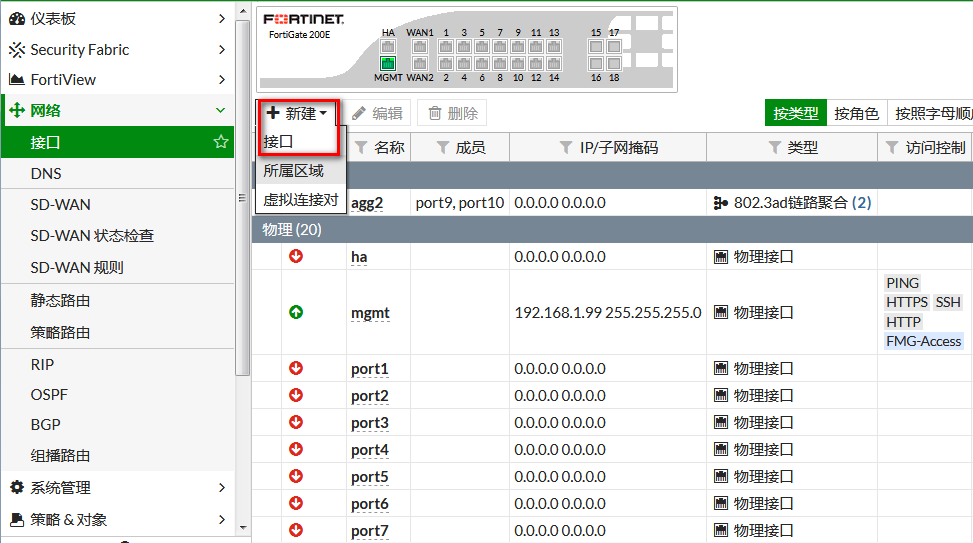The image size is (973, 543).
Task: Choose 虚拟连接对 from the 新建 menu
Action: 300,199
